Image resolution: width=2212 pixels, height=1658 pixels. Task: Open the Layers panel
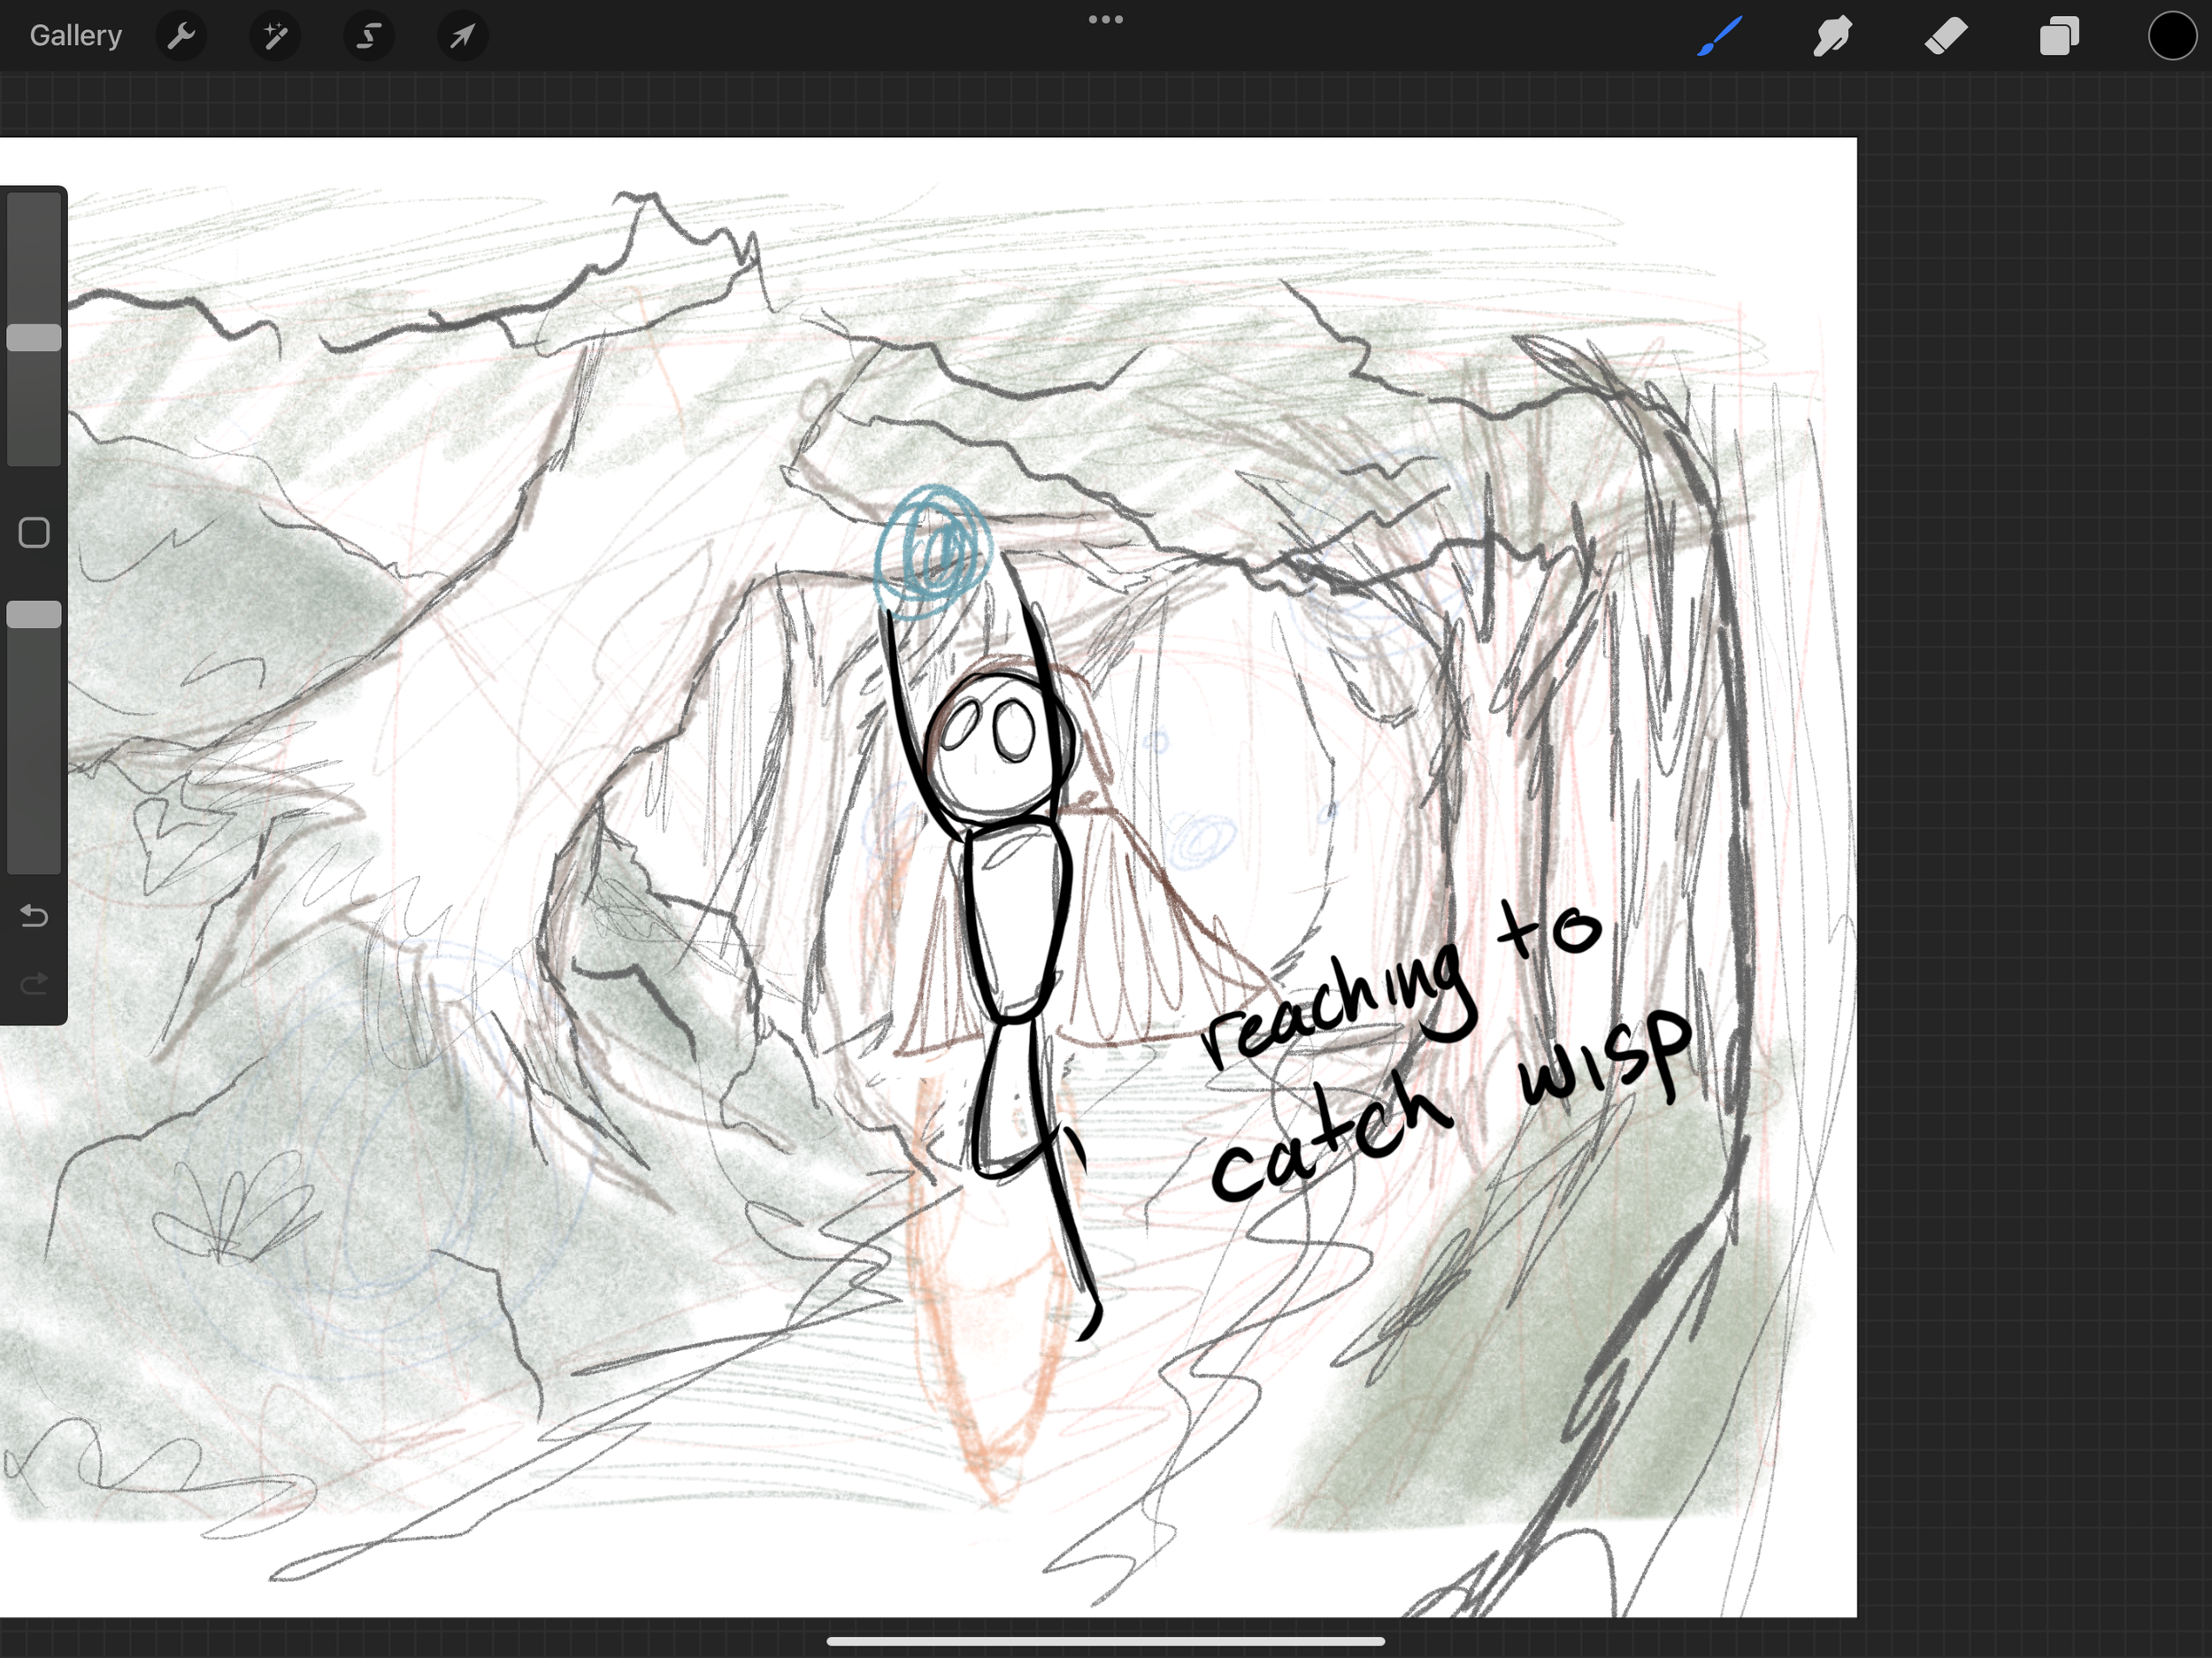coord(2059,37)
